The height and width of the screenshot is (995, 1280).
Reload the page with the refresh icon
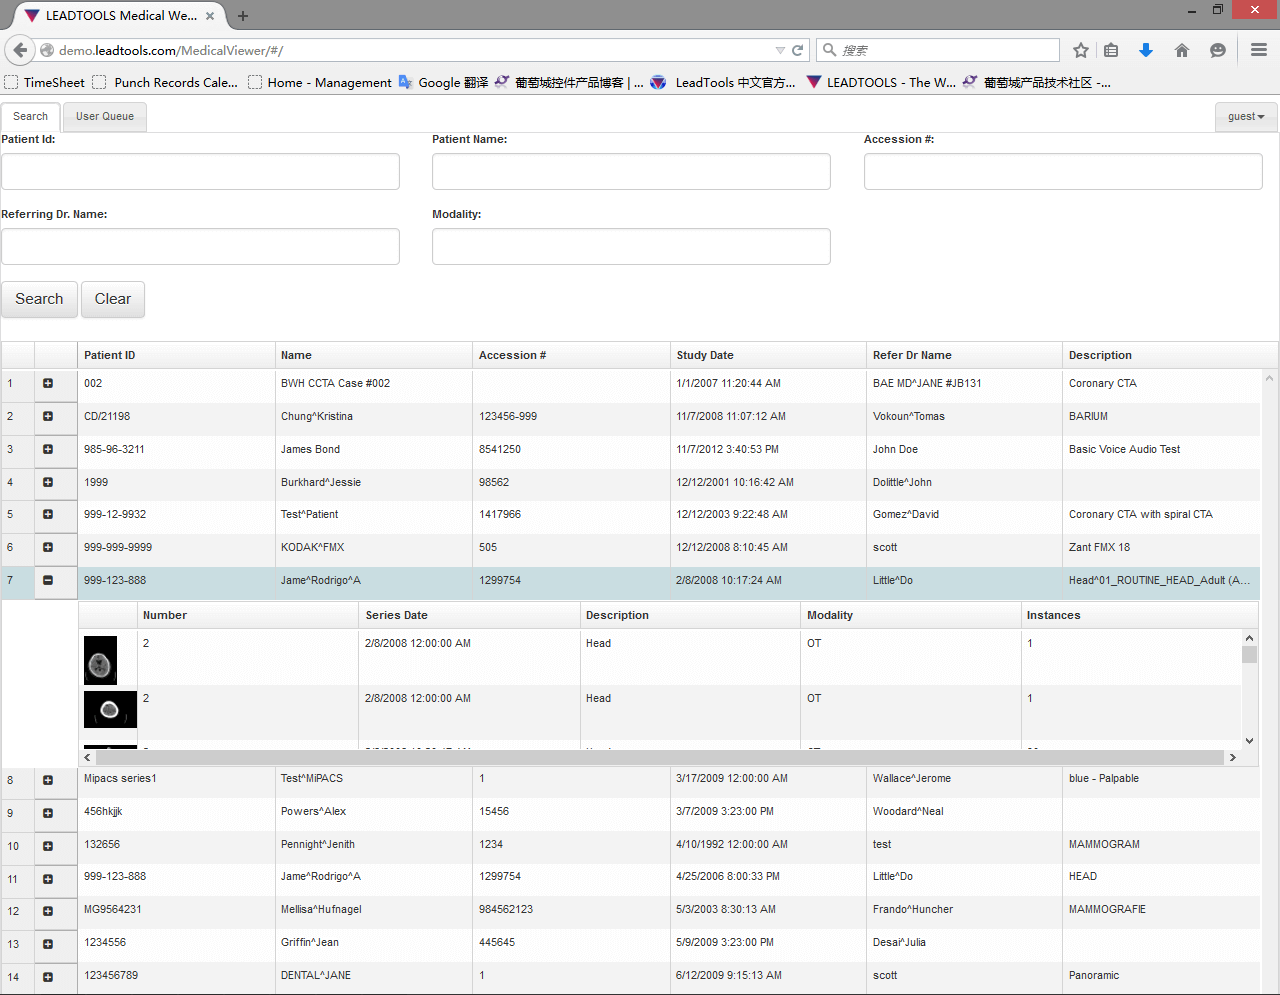(798, 50)
